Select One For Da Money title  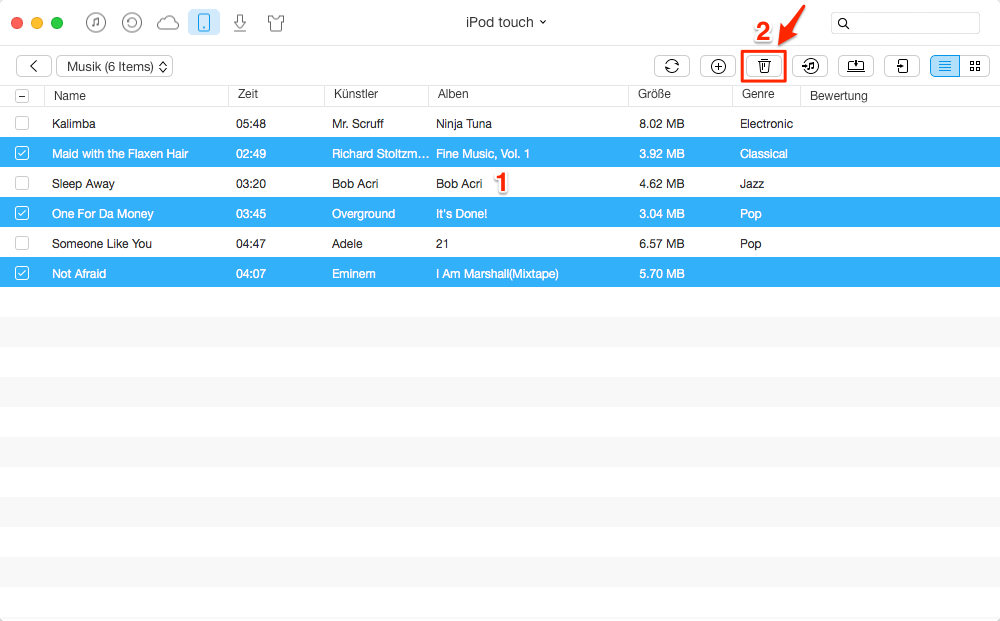[x=103, y=214]
